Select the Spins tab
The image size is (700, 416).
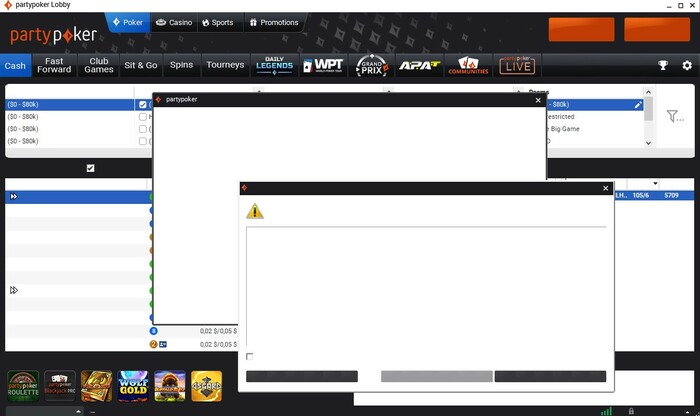(x=181, y=66)
